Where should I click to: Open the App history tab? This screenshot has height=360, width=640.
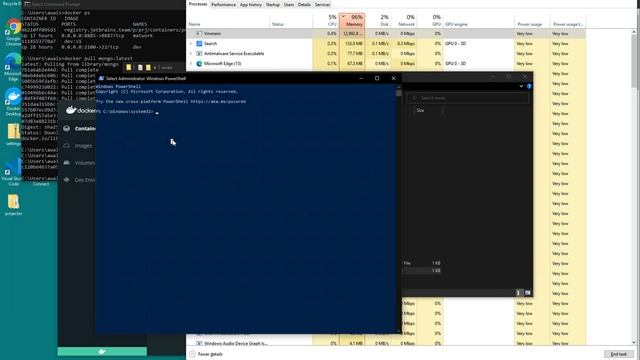coord(251,4)
